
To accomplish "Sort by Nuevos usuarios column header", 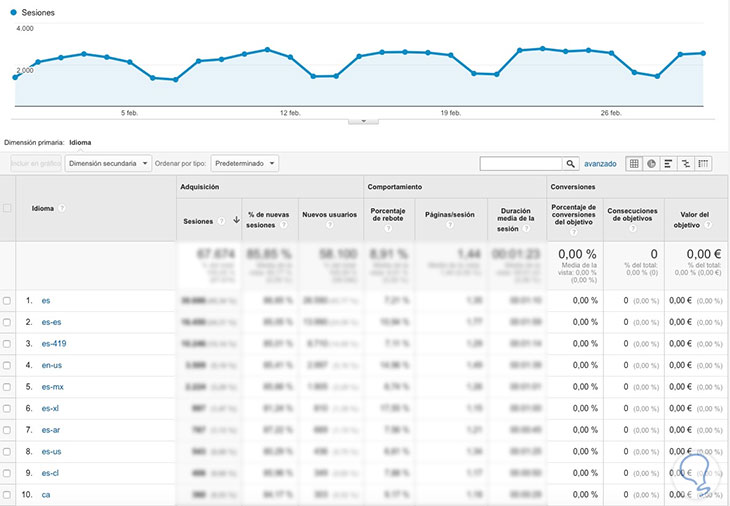I will (330, 215).
